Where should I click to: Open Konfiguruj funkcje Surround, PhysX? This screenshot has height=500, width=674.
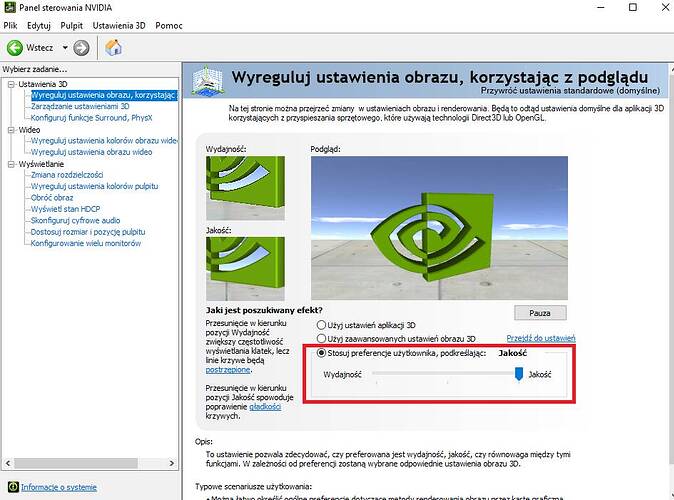92,118
